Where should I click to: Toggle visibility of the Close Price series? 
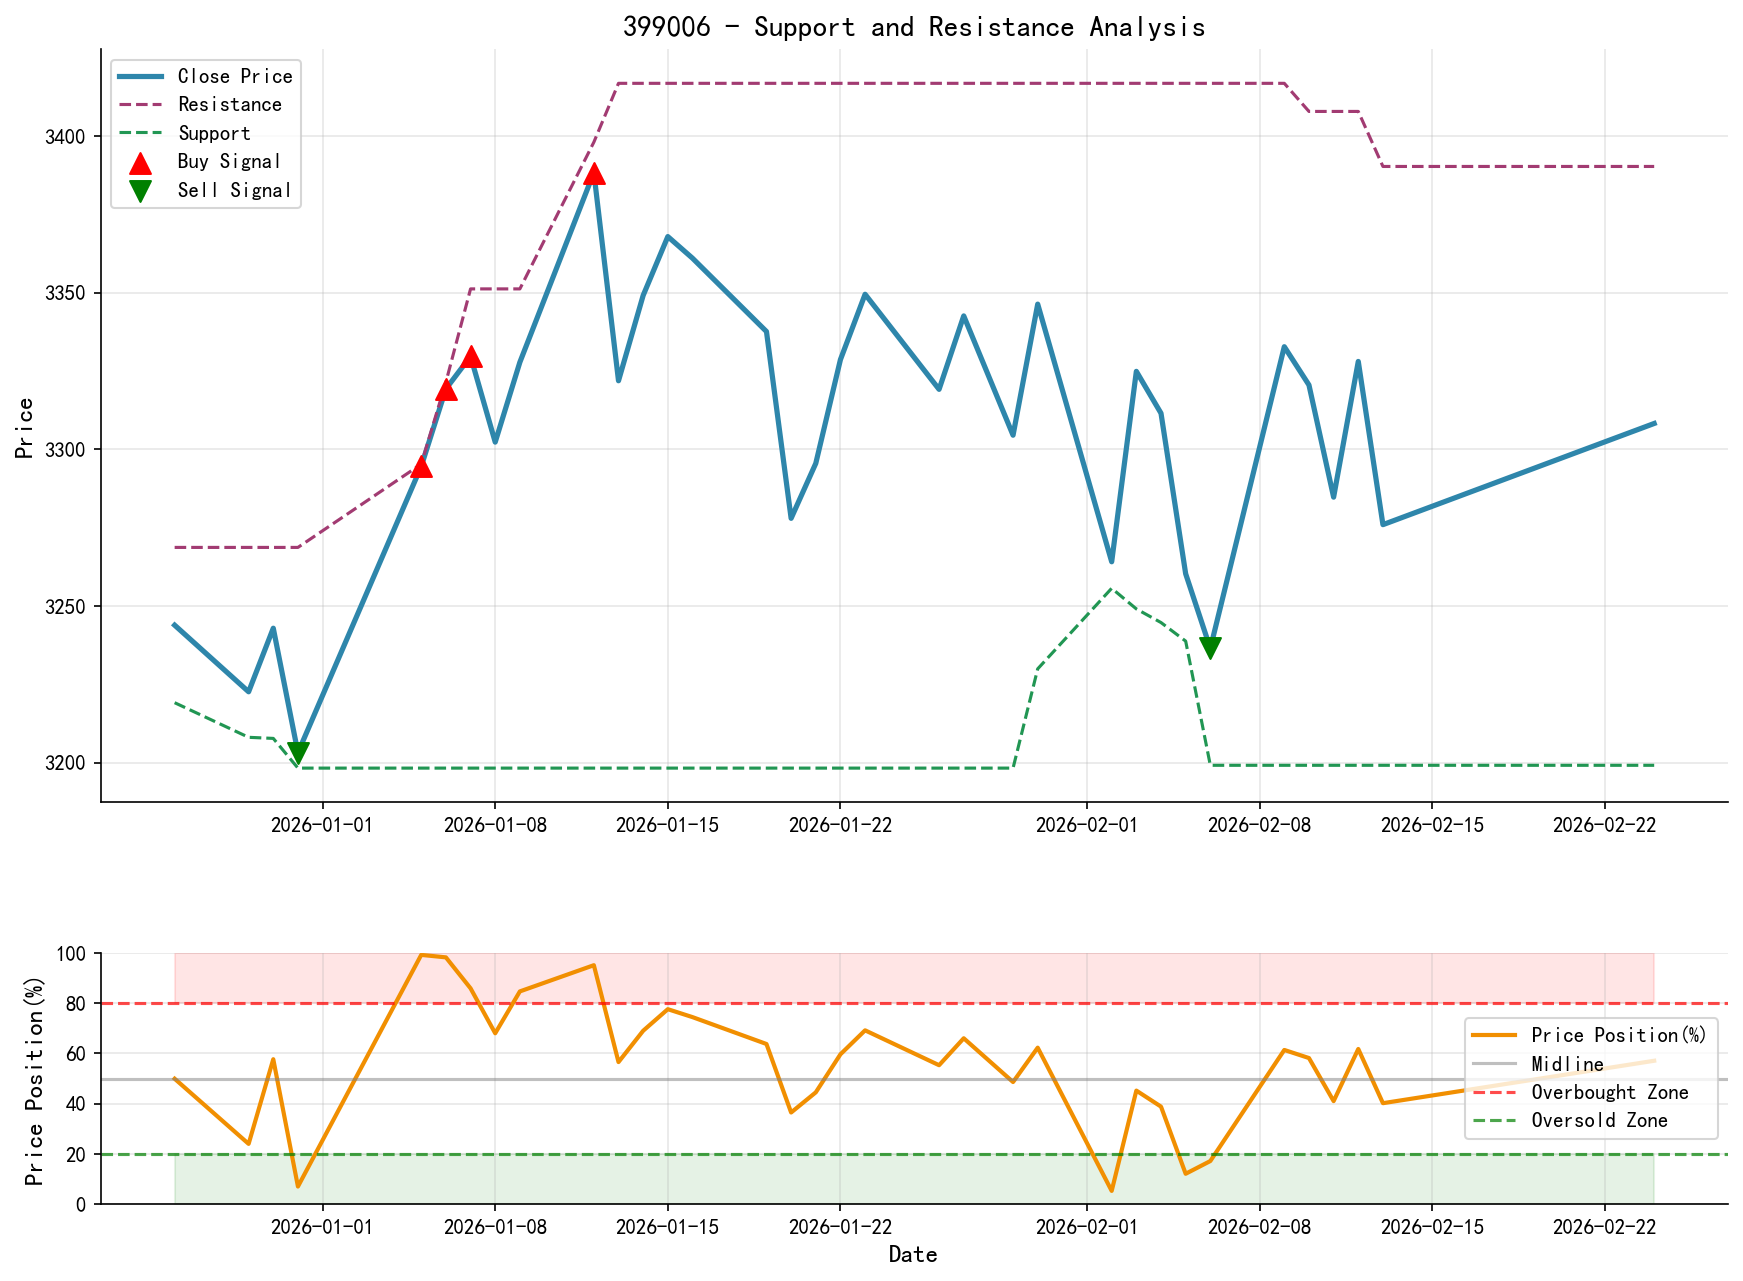coord(142,76)
